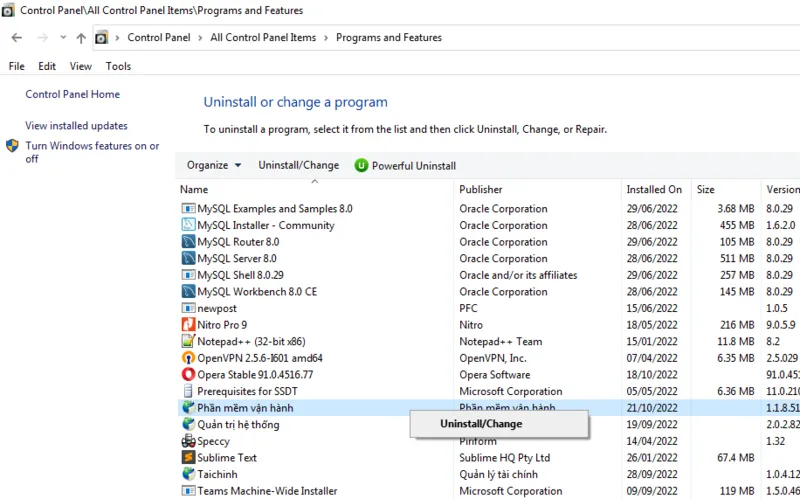Open the Tools menu
This screenshot has height=499, width=800.
[x=118, y=66]
